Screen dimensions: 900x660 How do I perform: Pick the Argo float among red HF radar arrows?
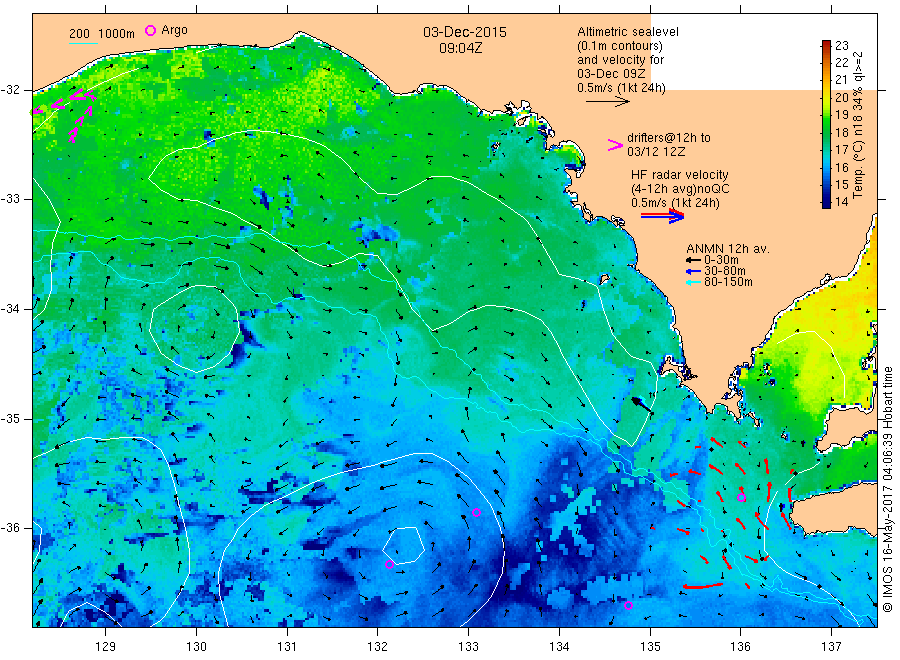pyautogui.click(x=741, y=498)
